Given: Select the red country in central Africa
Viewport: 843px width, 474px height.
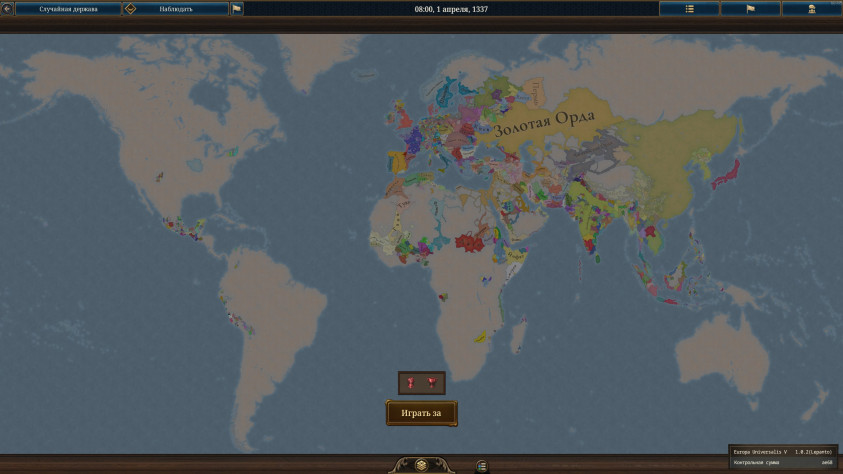Looking at the screenshot, I should (x=469, y=241).
